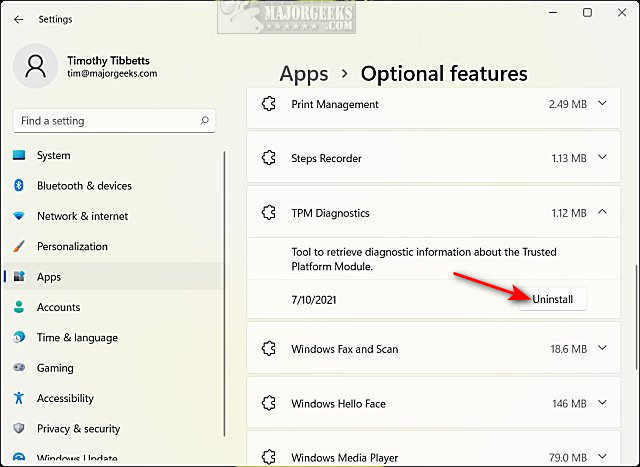Viewport: 640px width, 467px height.
Task: Expand Windows Hello Face chevron
Action: pyautogui.click(x=602, y=403)
